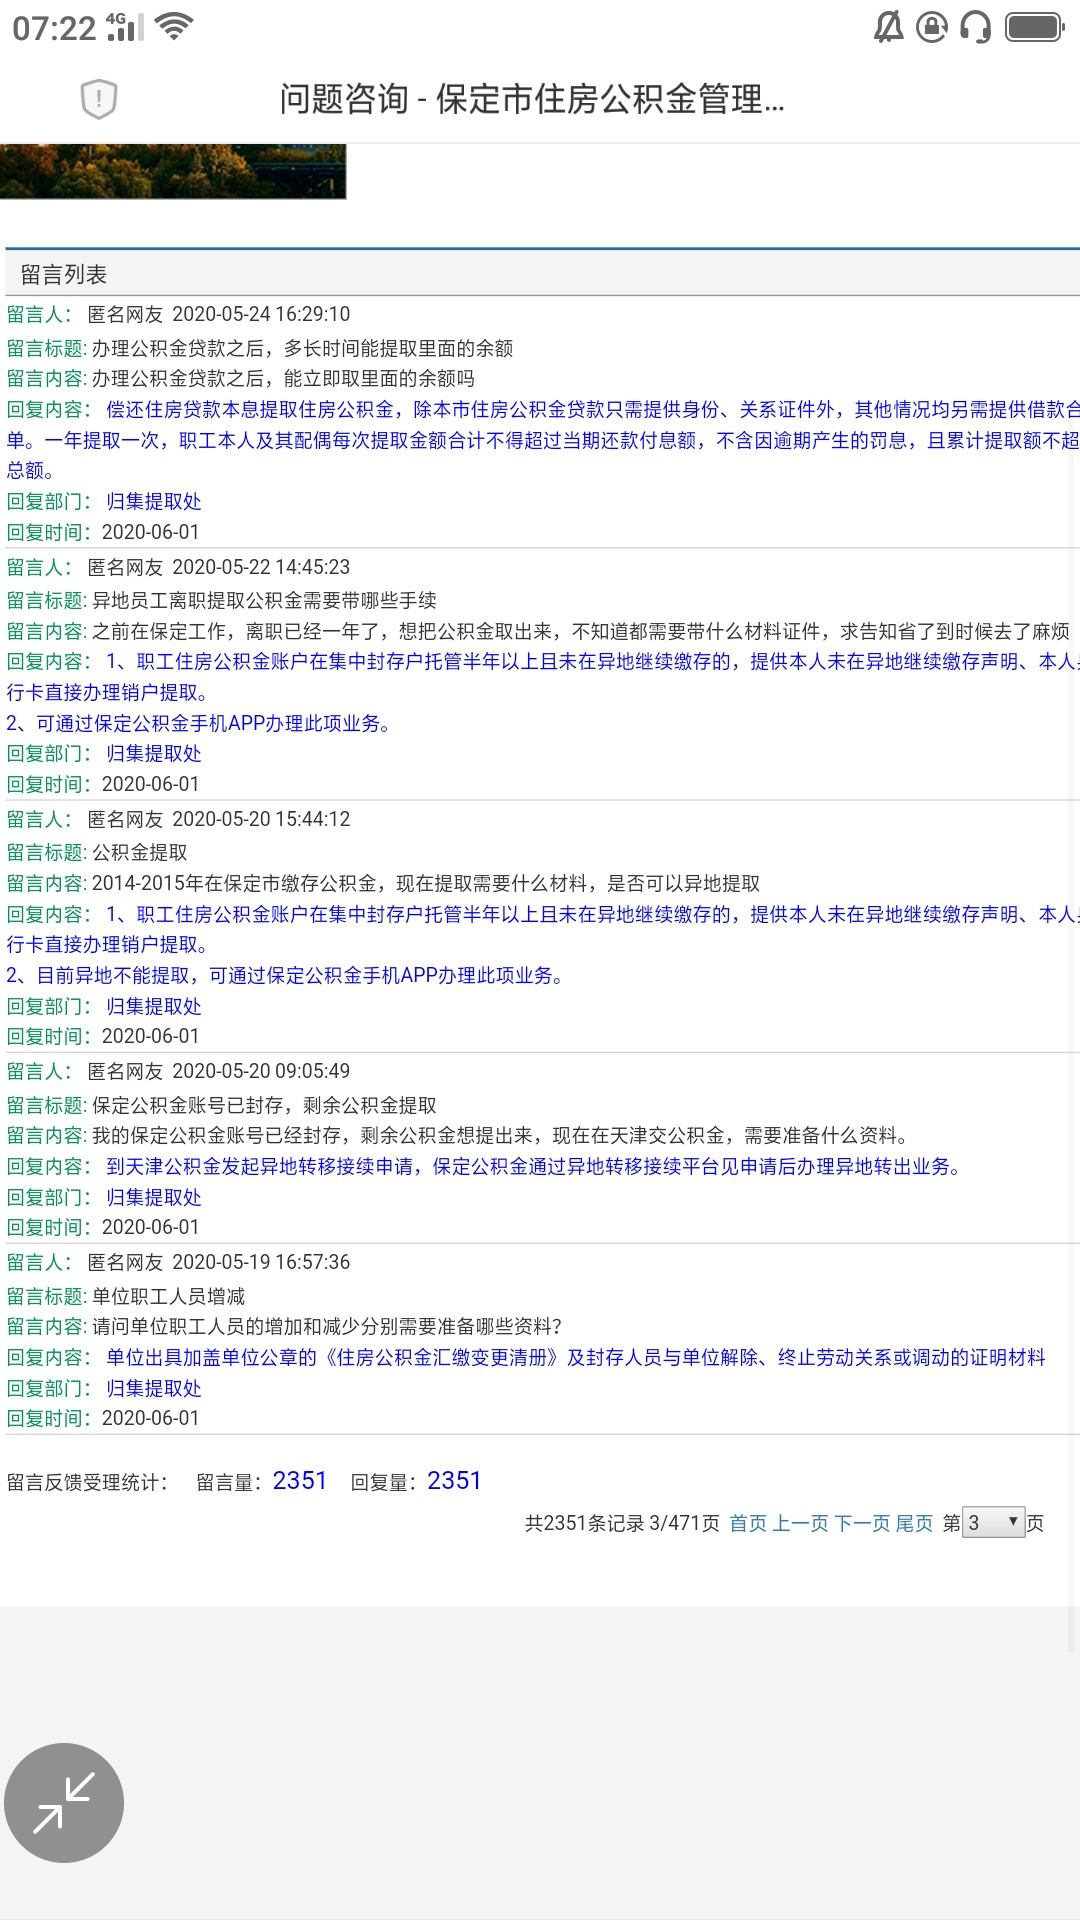
Task: Tap the 留言量 2351 count
Action: (x=300, y=1480)
